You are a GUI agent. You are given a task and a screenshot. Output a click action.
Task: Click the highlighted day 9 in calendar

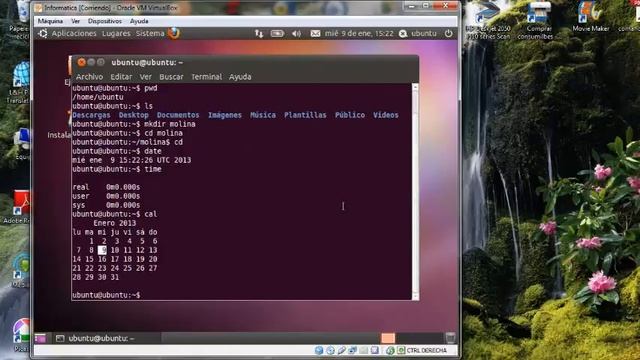[102, 250]
